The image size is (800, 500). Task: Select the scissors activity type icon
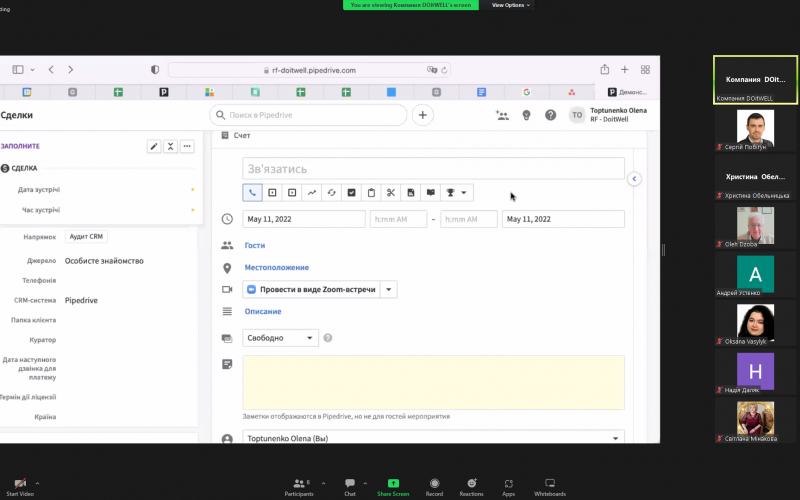[391, 193]
